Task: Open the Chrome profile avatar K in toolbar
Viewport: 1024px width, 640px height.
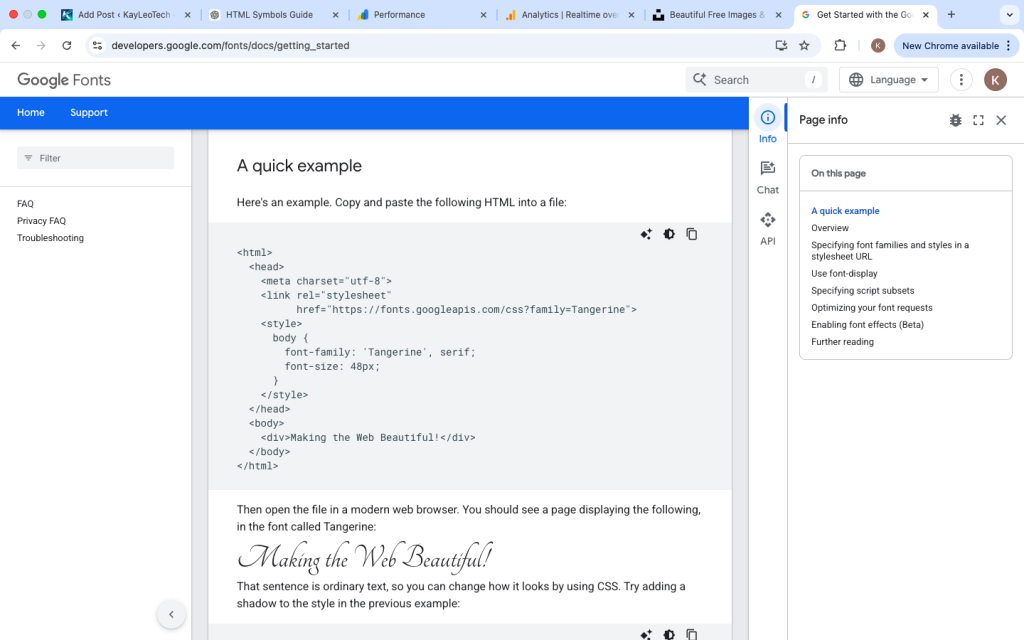Action: (x=878, y=46)
